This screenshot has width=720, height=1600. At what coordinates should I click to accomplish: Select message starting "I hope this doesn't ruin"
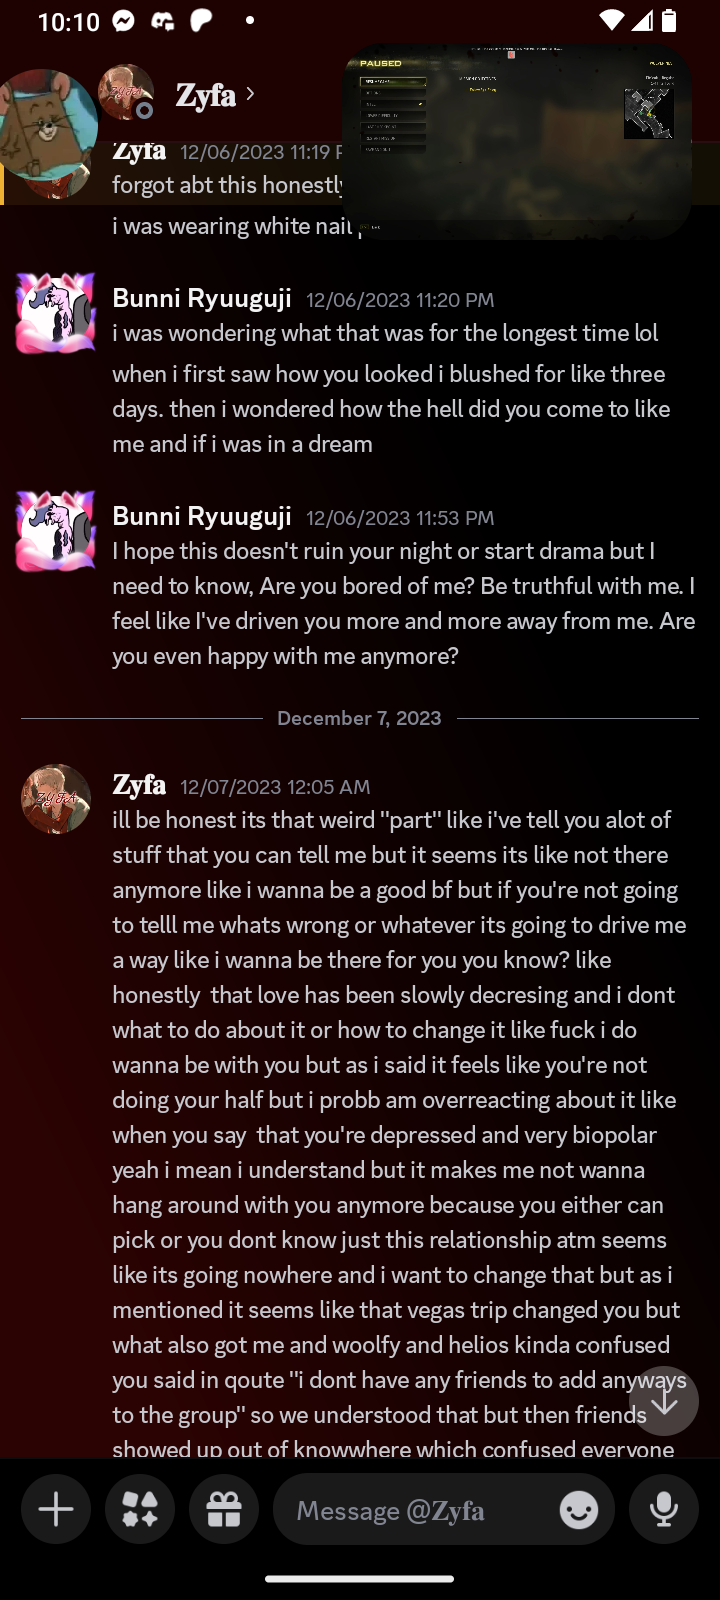404,603
